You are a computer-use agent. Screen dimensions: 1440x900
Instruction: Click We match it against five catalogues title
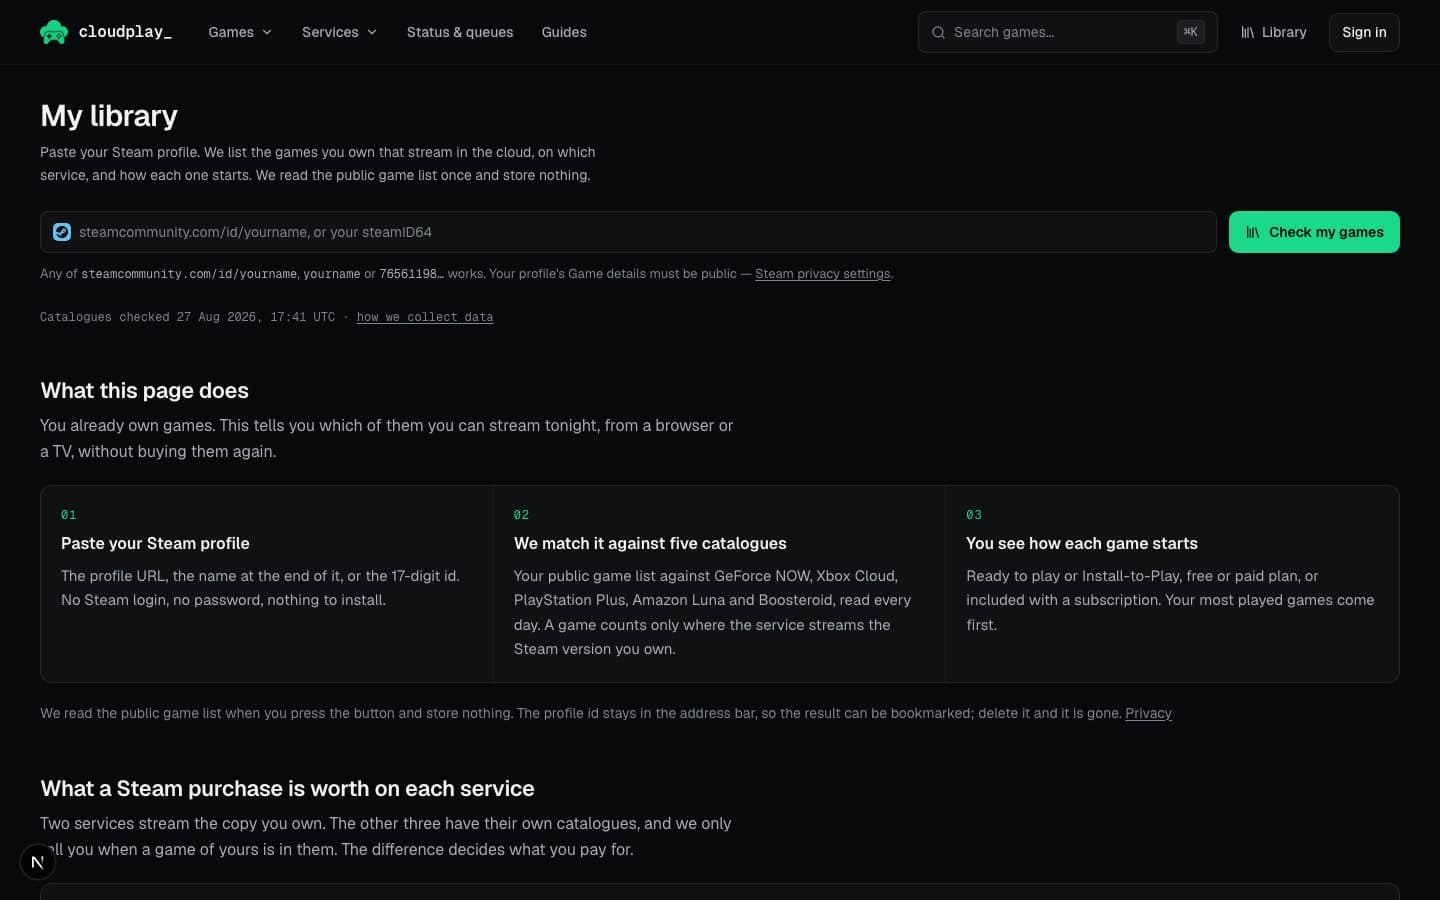(650, 543)
